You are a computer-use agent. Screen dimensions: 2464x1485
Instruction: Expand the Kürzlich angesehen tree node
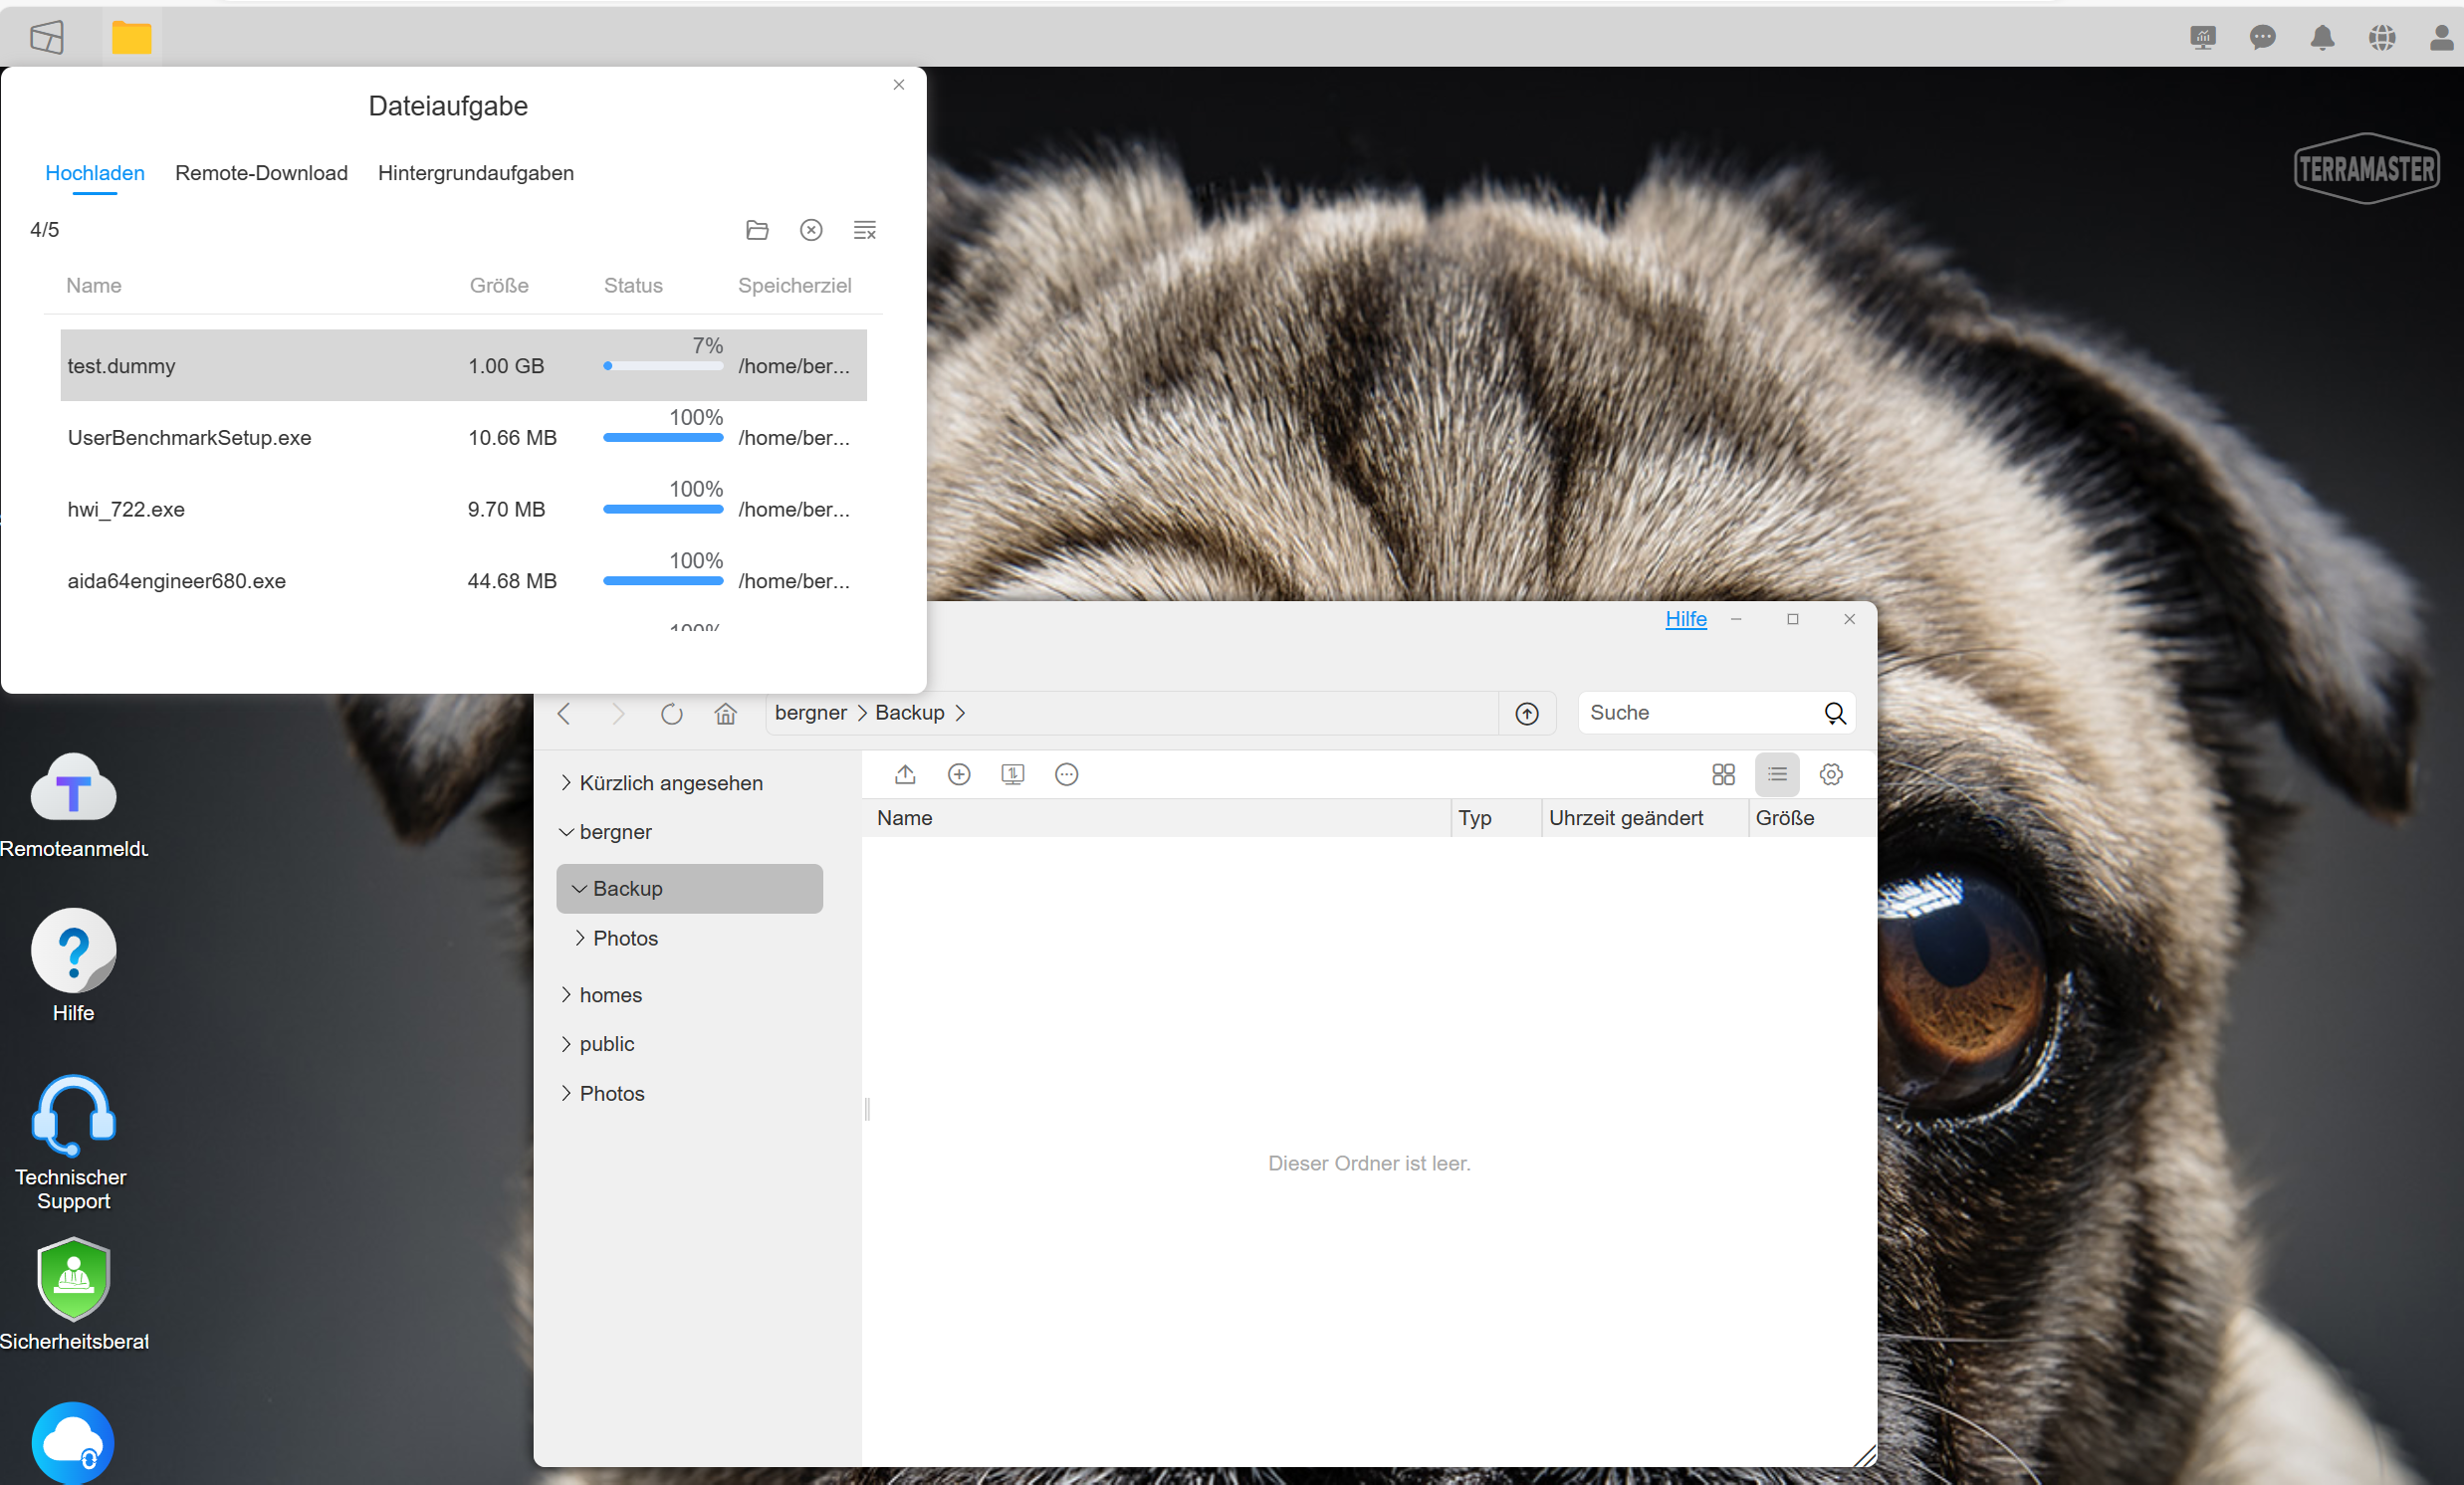pos(566,783)
